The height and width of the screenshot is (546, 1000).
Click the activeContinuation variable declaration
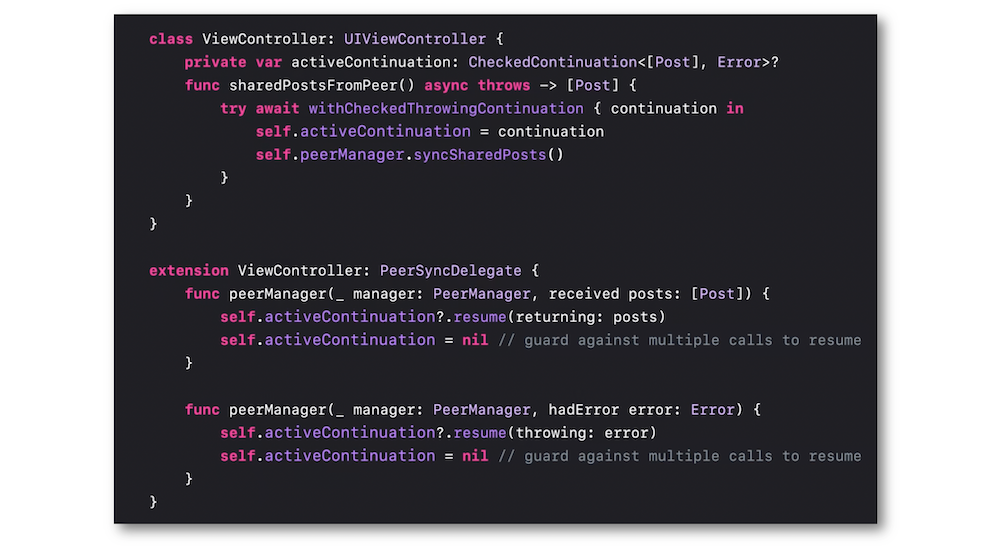tap(371, 63)
